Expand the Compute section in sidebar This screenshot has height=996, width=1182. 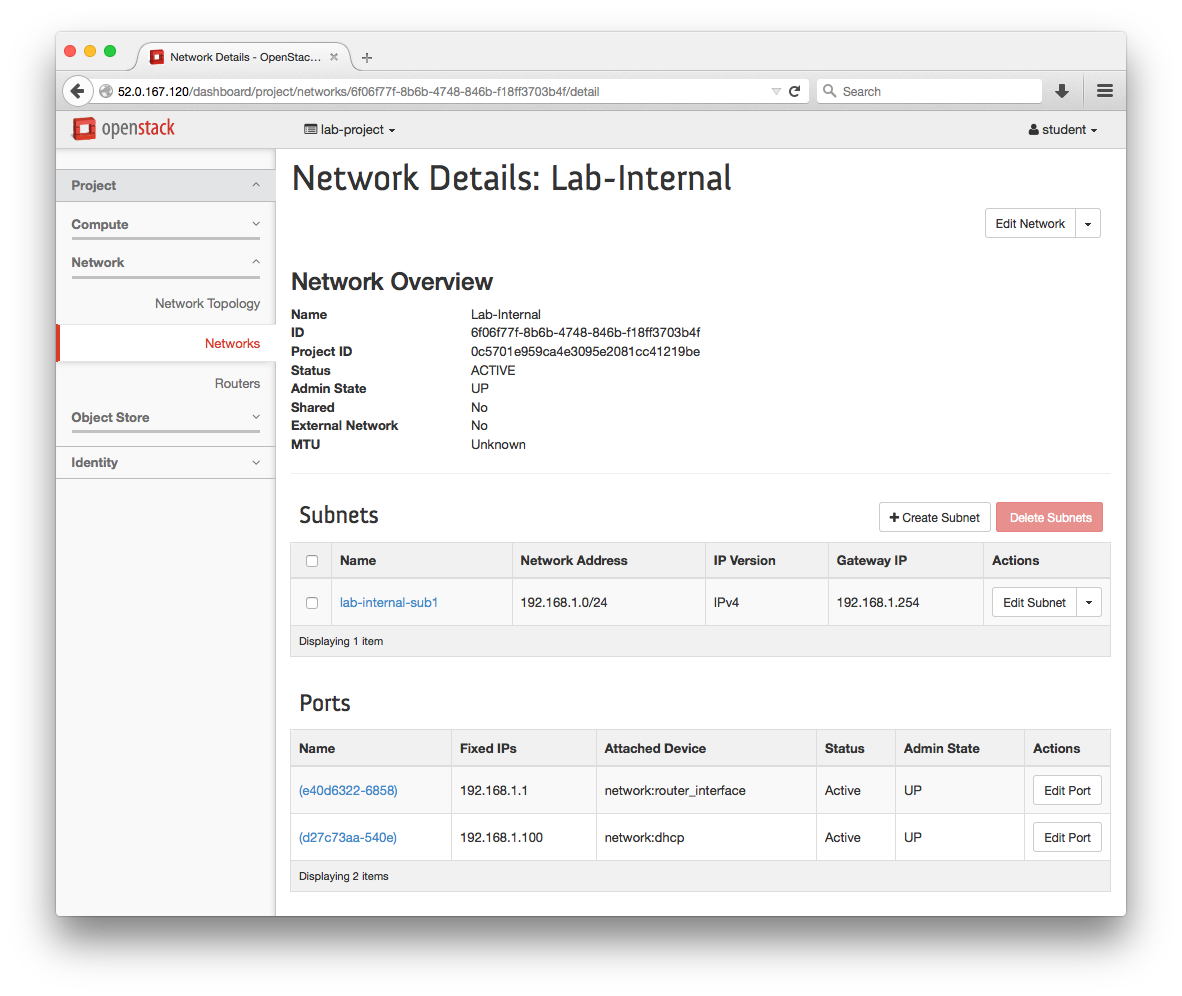165,224
